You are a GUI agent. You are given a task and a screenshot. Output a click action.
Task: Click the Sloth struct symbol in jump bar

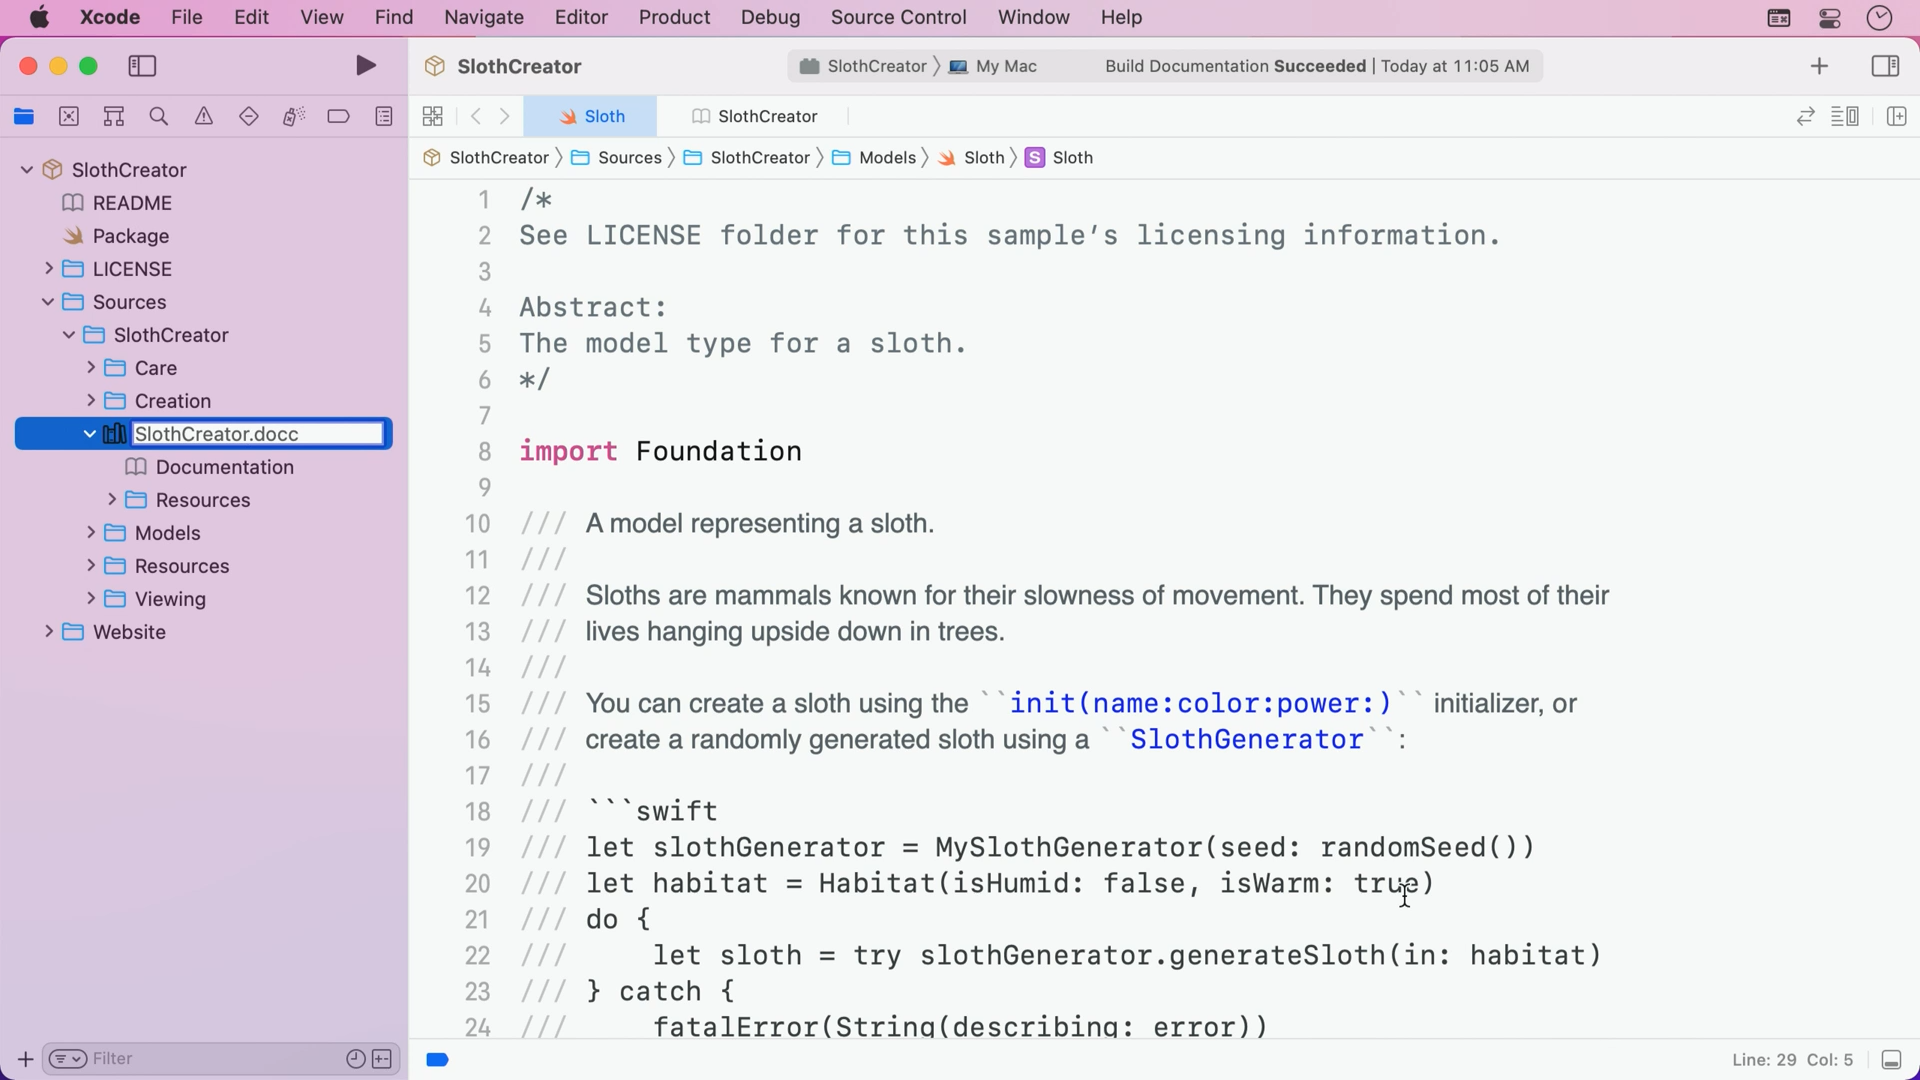point(1059,158)
